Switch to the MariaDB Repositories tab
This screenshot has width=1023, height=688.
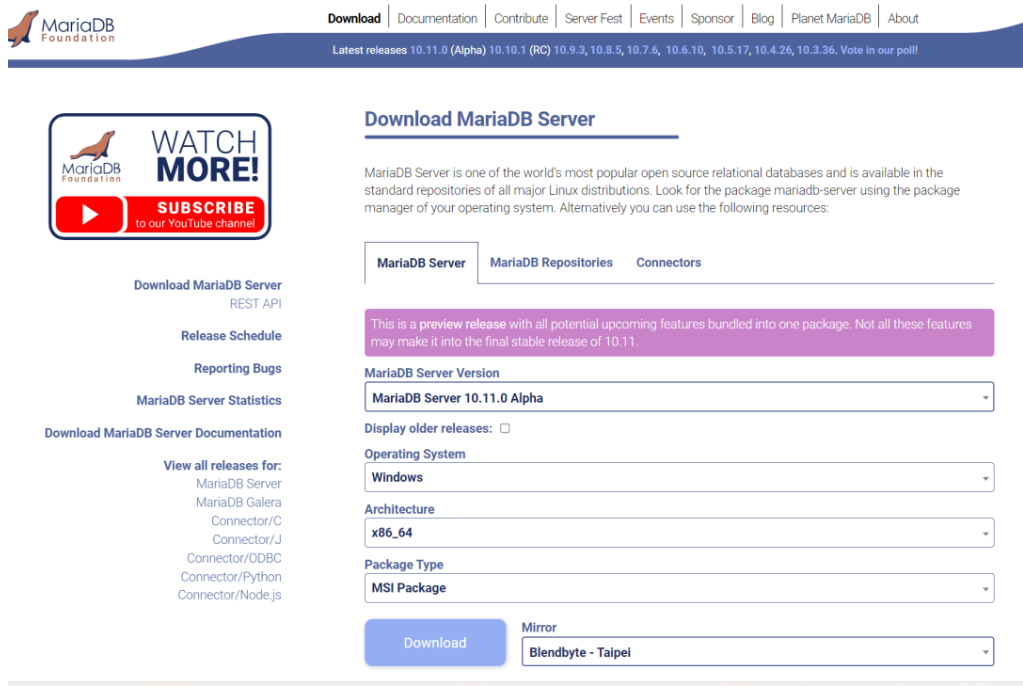(551, 262)
